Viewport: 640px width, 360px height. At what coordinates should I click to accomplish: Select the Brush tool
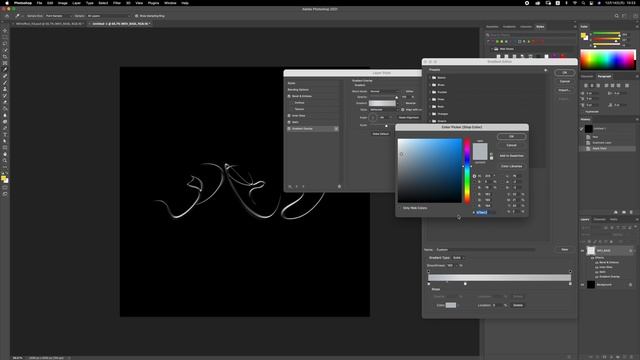pos(5,83)
